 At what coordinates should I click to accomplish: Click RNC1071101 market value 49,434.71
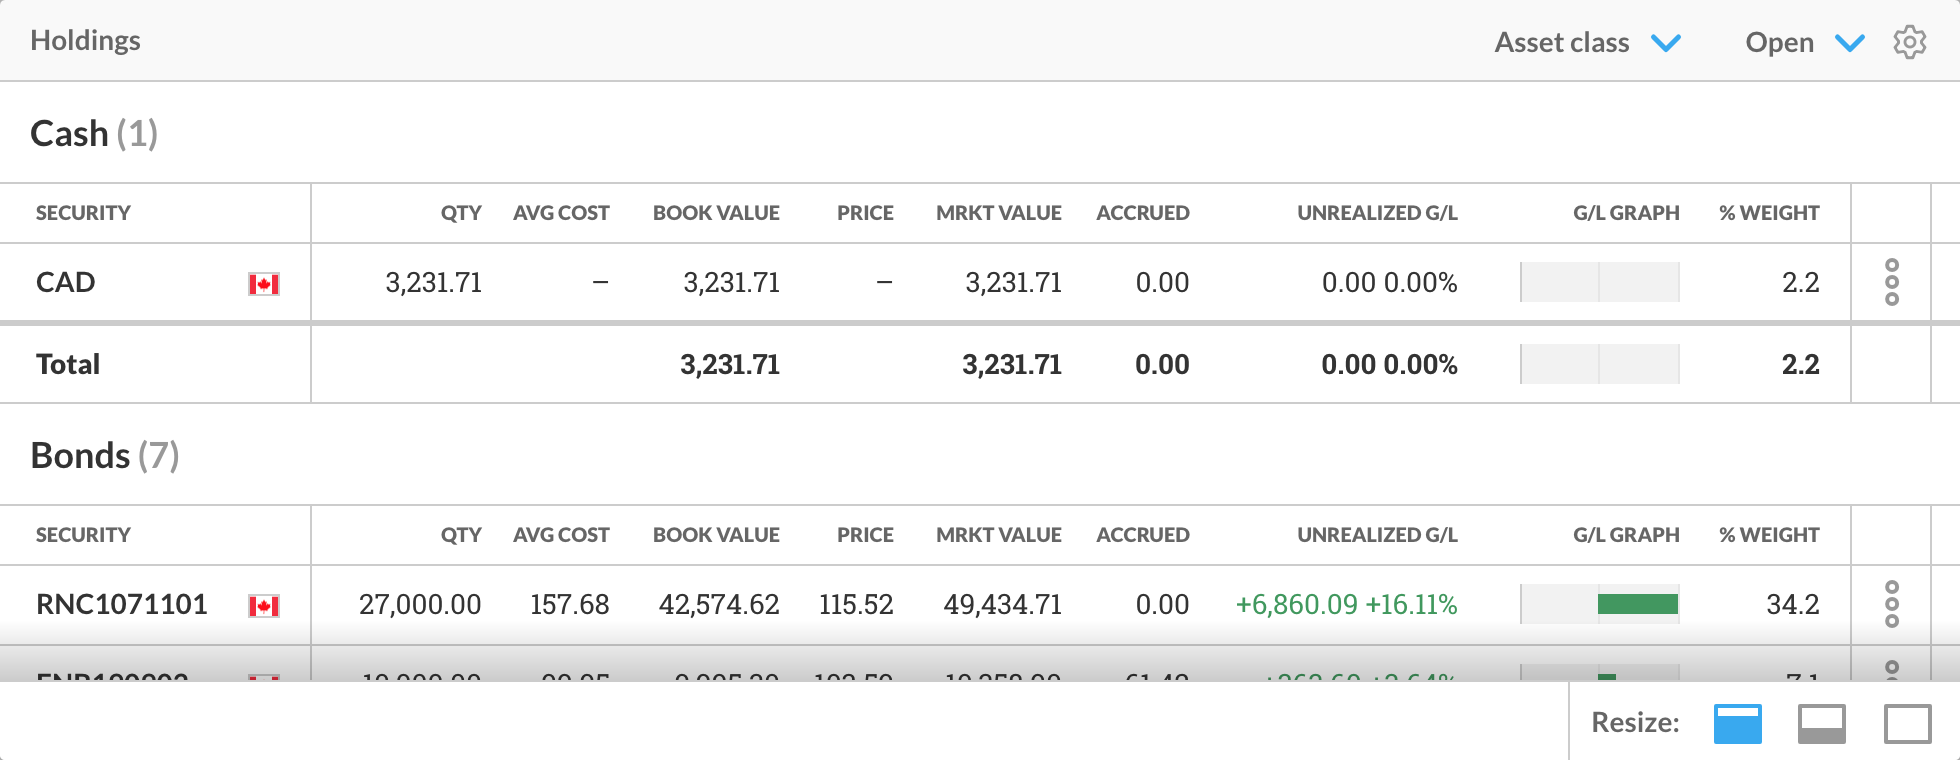1002,604
